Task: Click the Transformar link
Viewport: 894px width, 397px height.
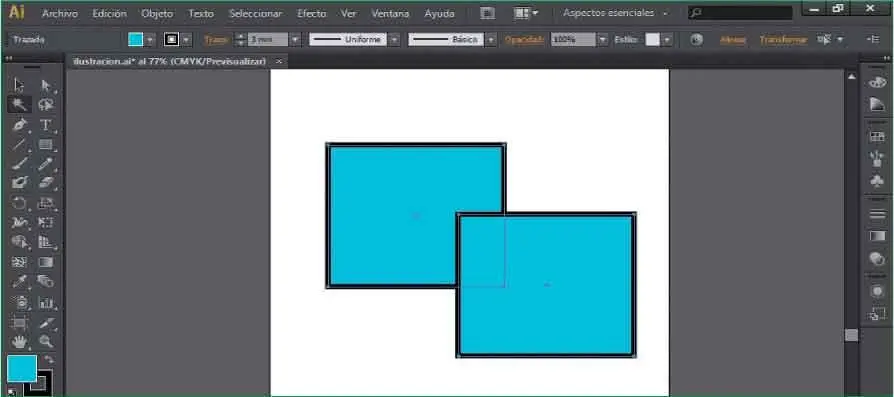Action: click(x=783, y=40)
